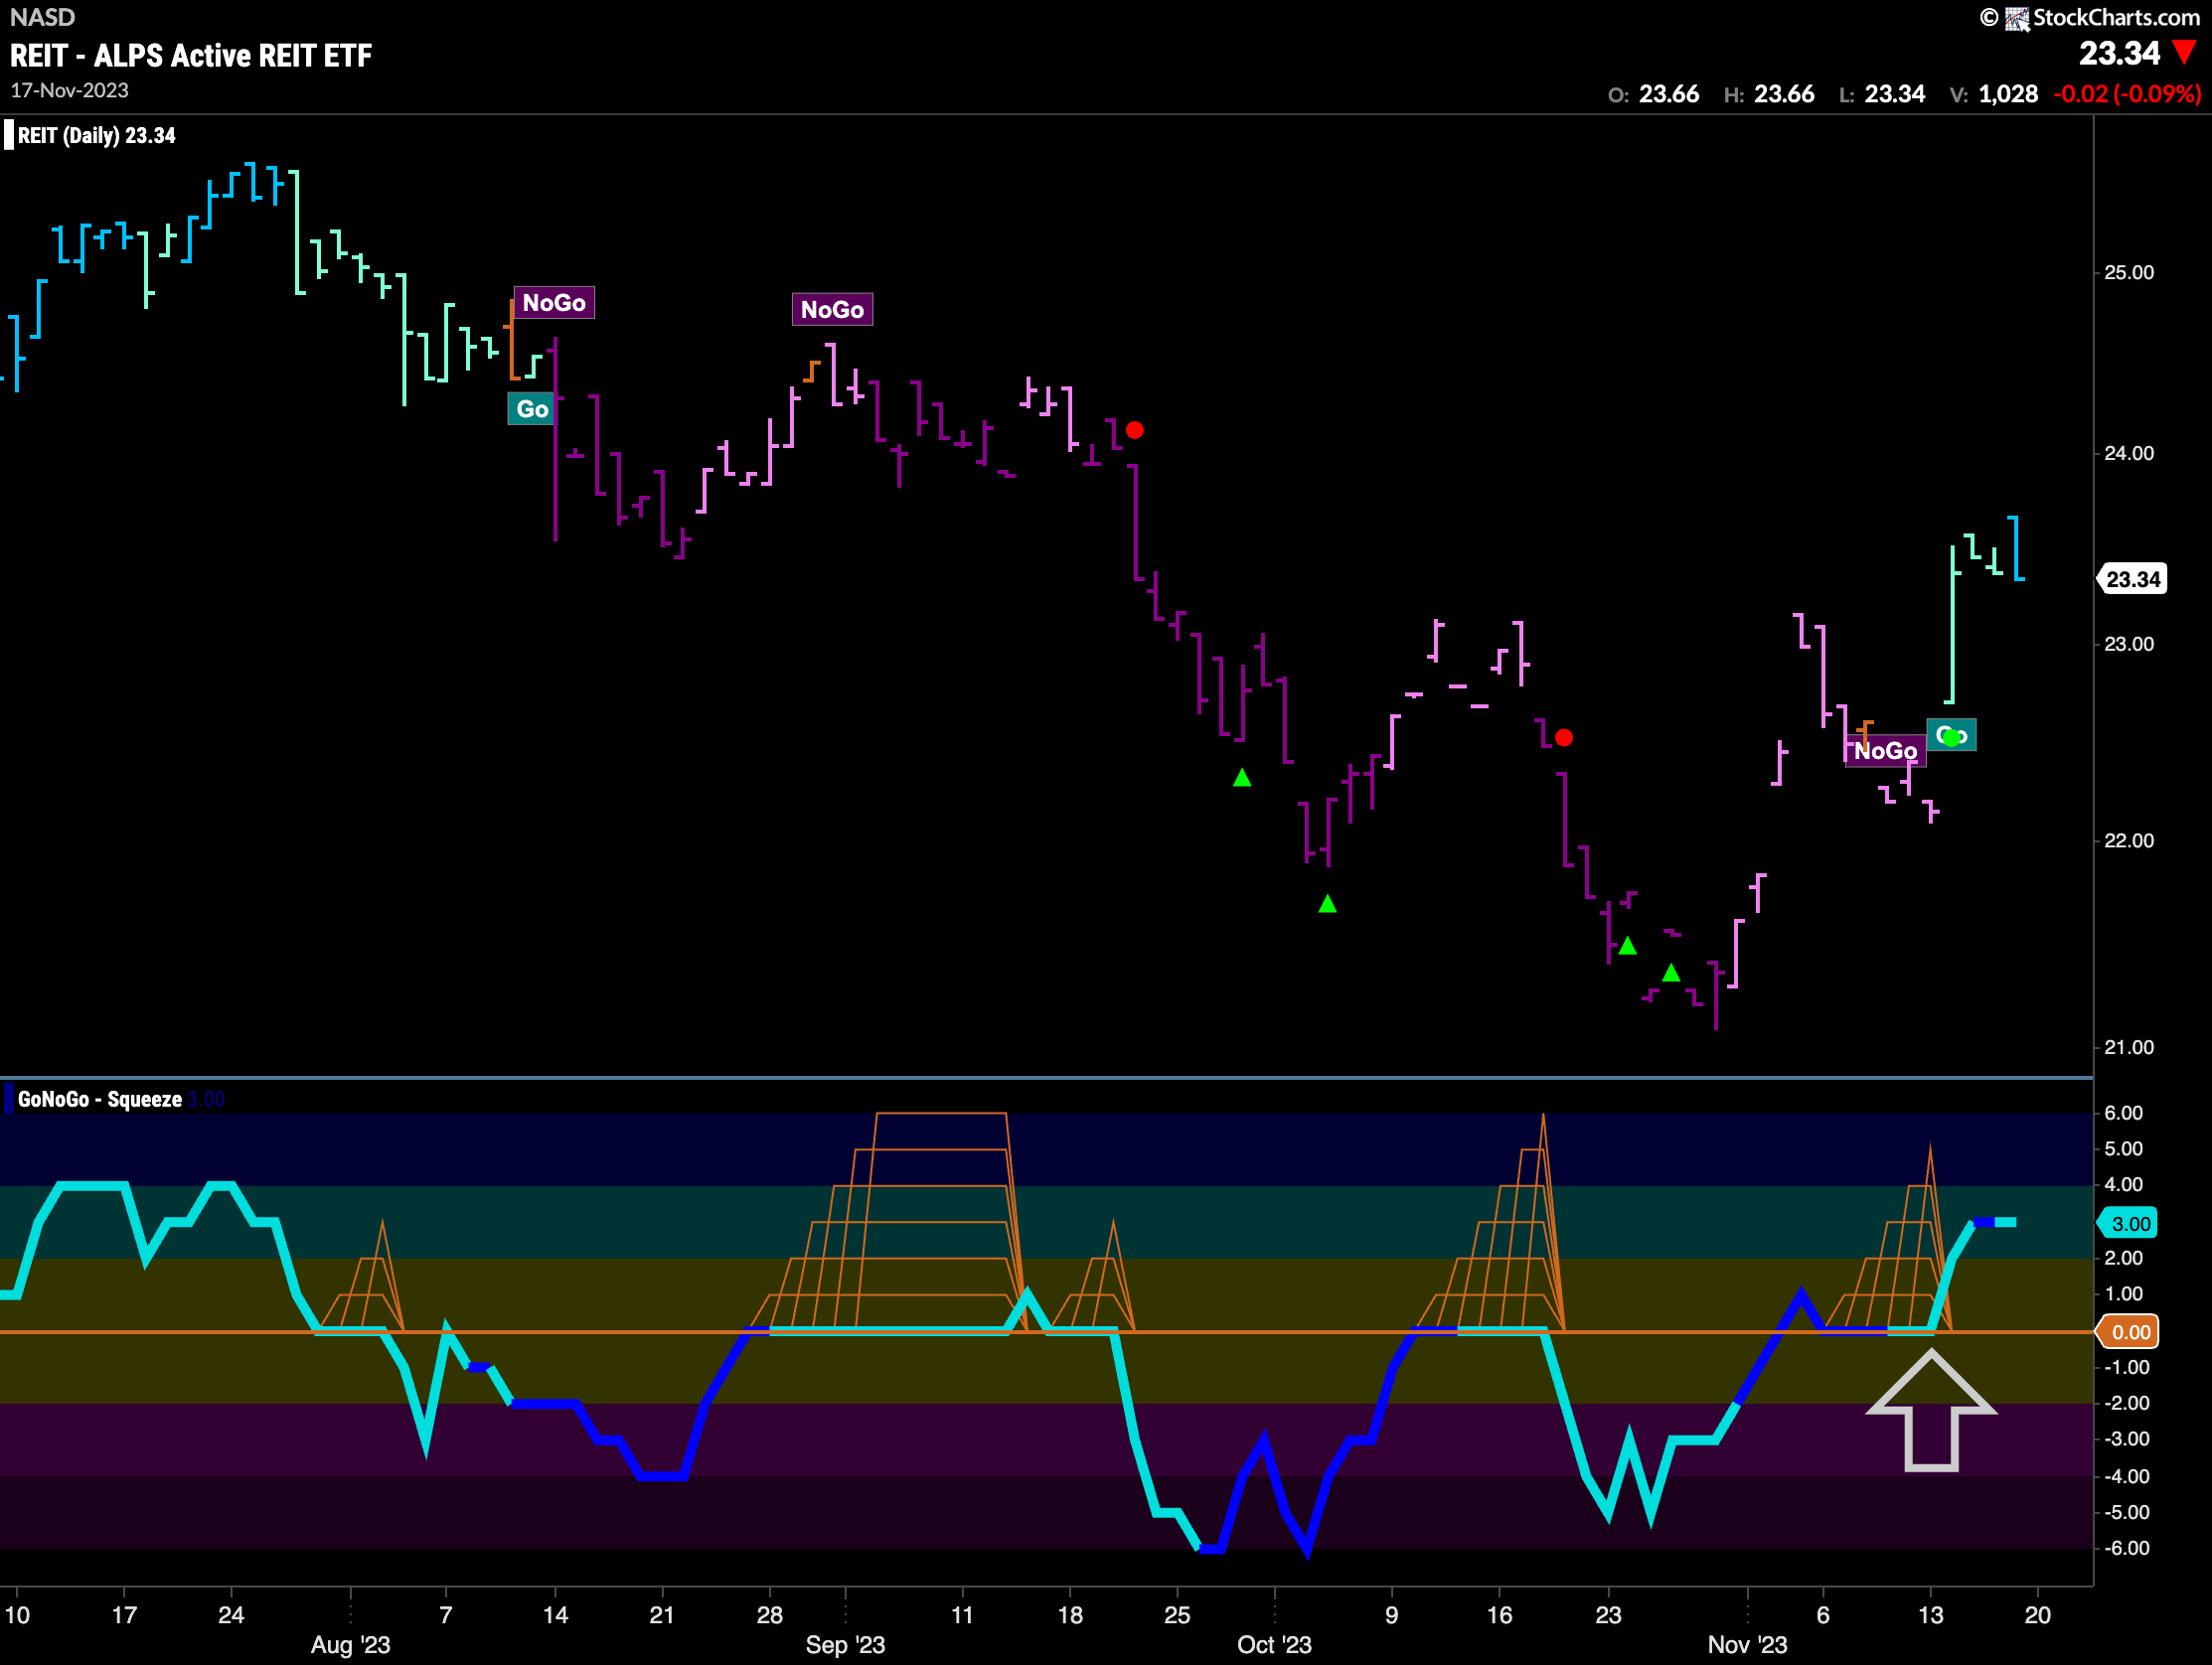Click the NASD exchange label
Image resolution: width=2212 pixels, height=1665 pixels.
[x=43, y=17]
